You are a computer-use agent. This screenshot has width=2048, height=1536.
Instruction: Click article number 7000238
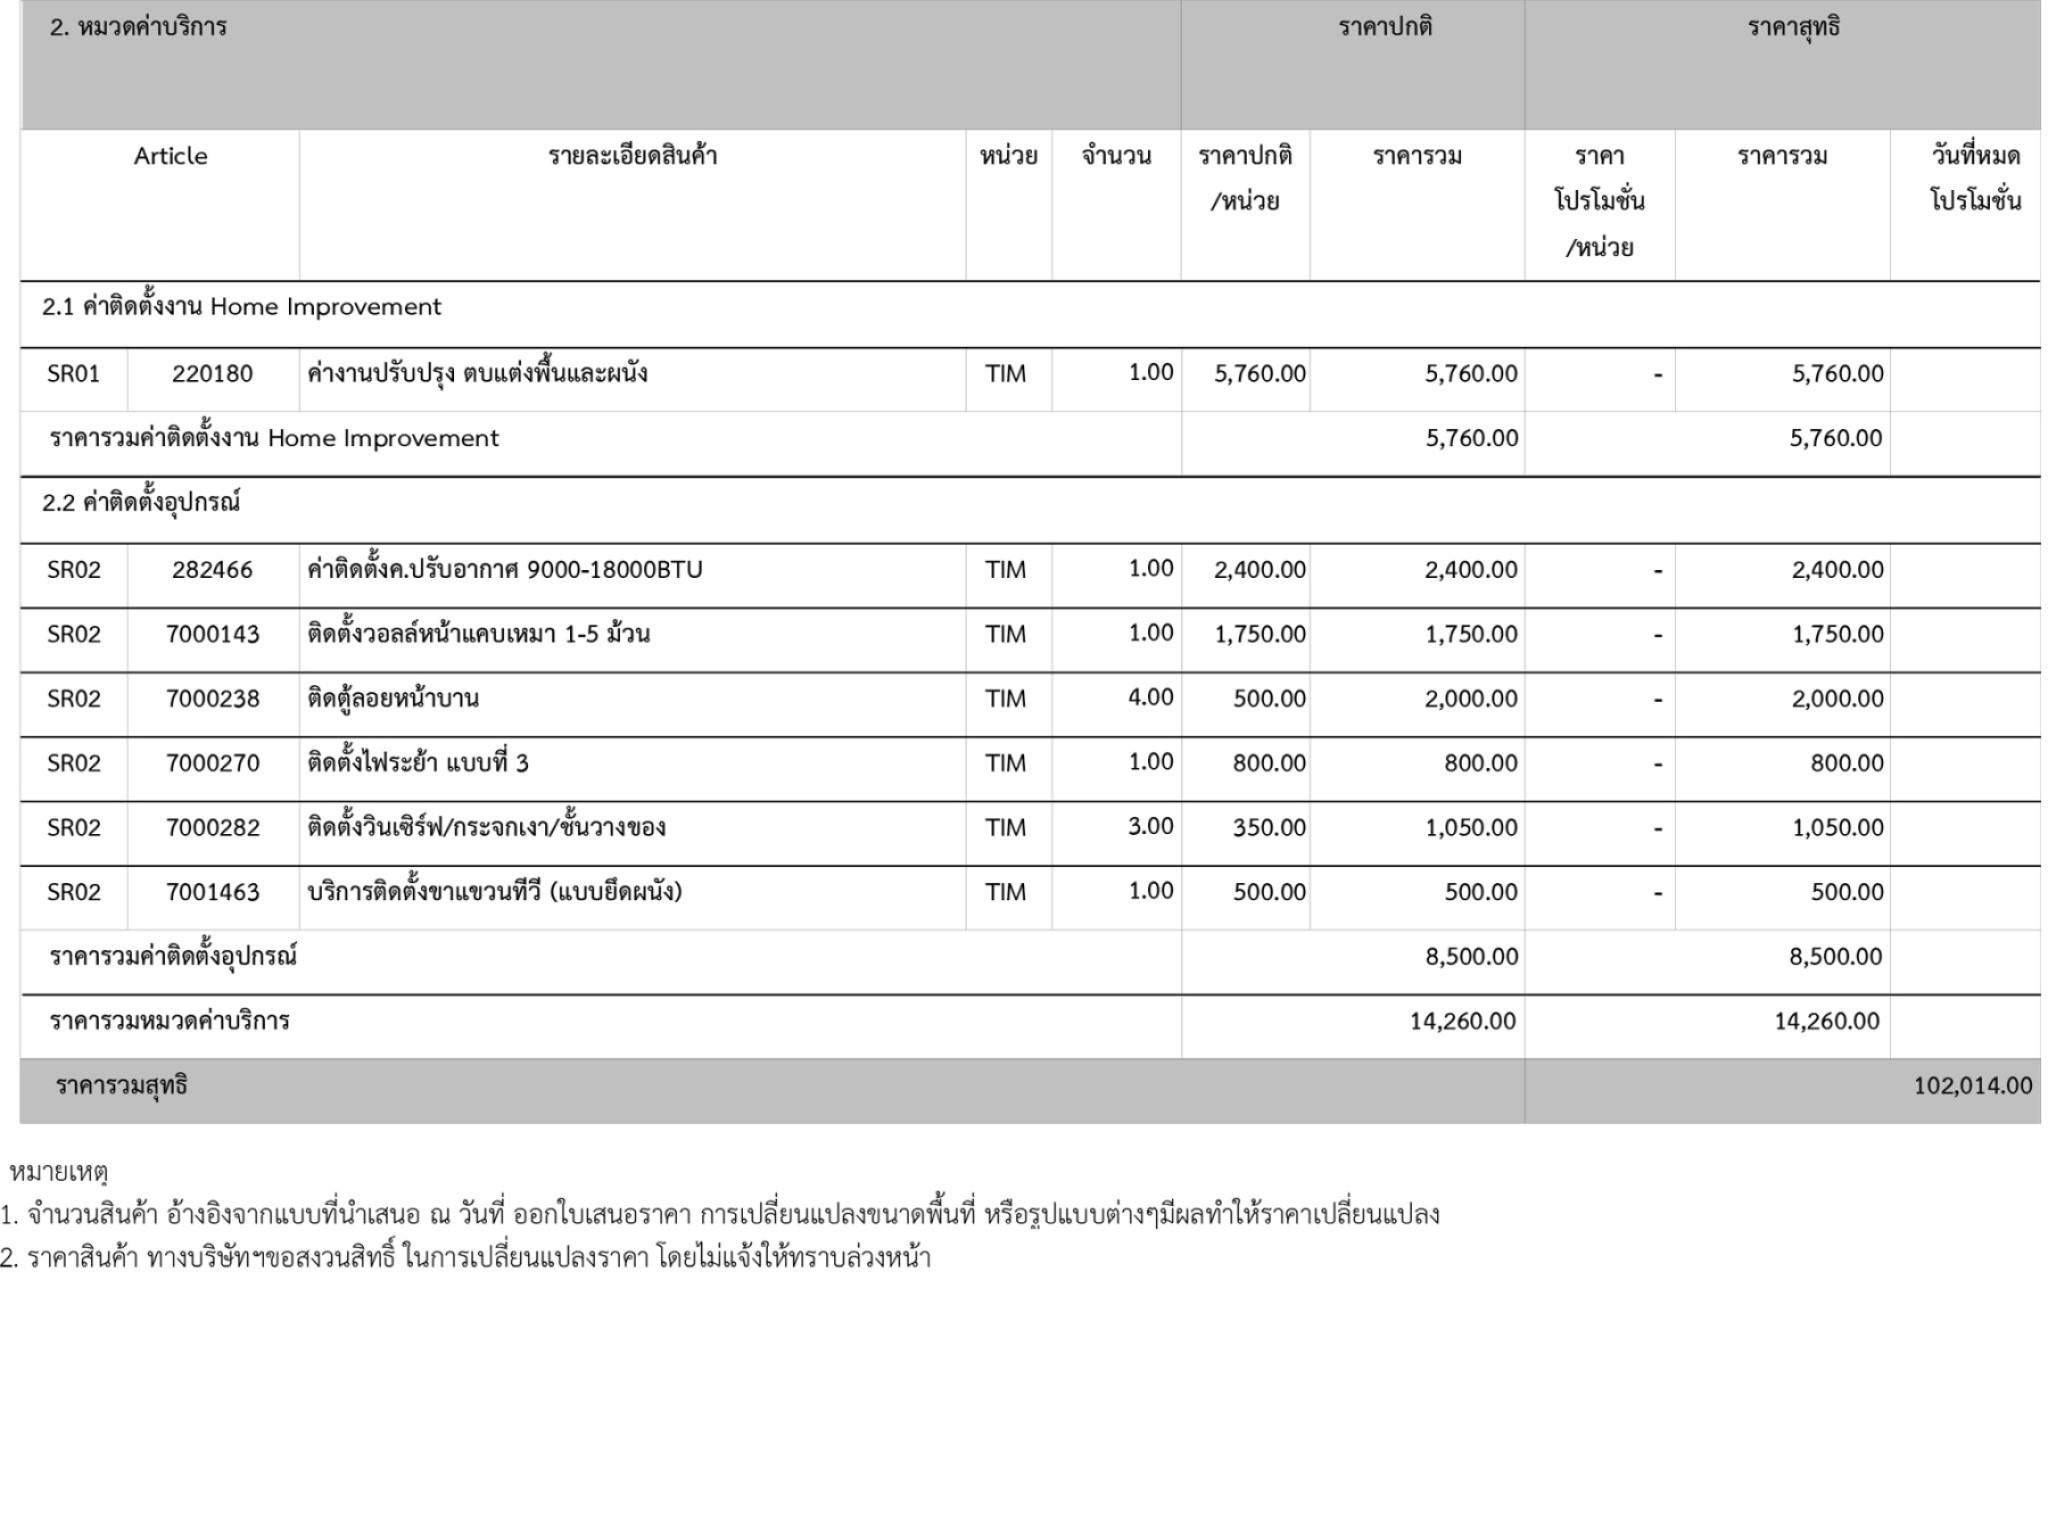tap(212, 699)
